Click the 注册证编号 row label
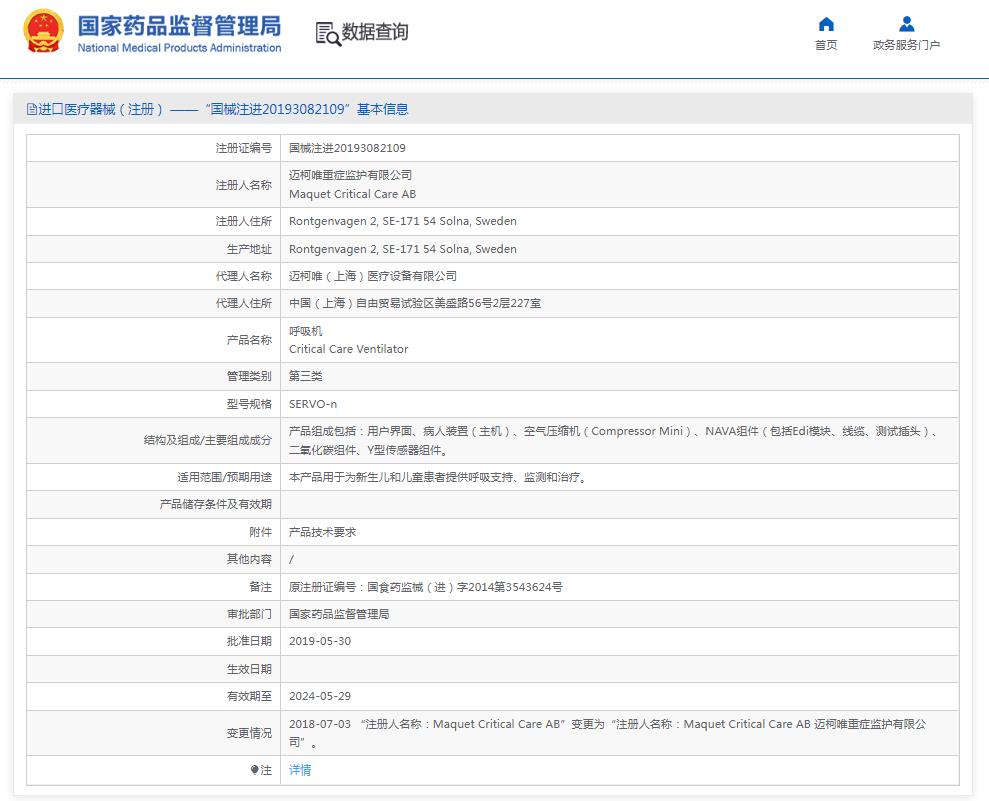989x801 pixels. (243, 148)
